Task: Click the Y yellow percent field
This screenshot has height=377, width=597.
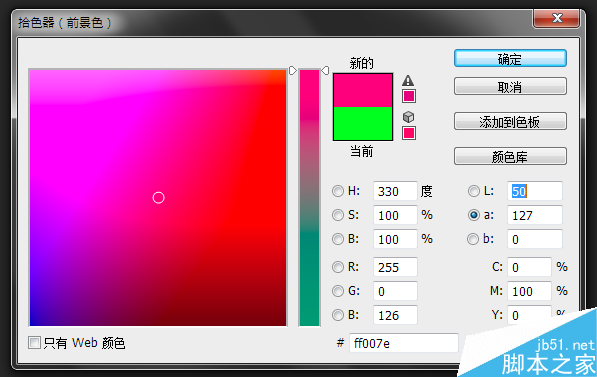Action: [x=529, y=315]
